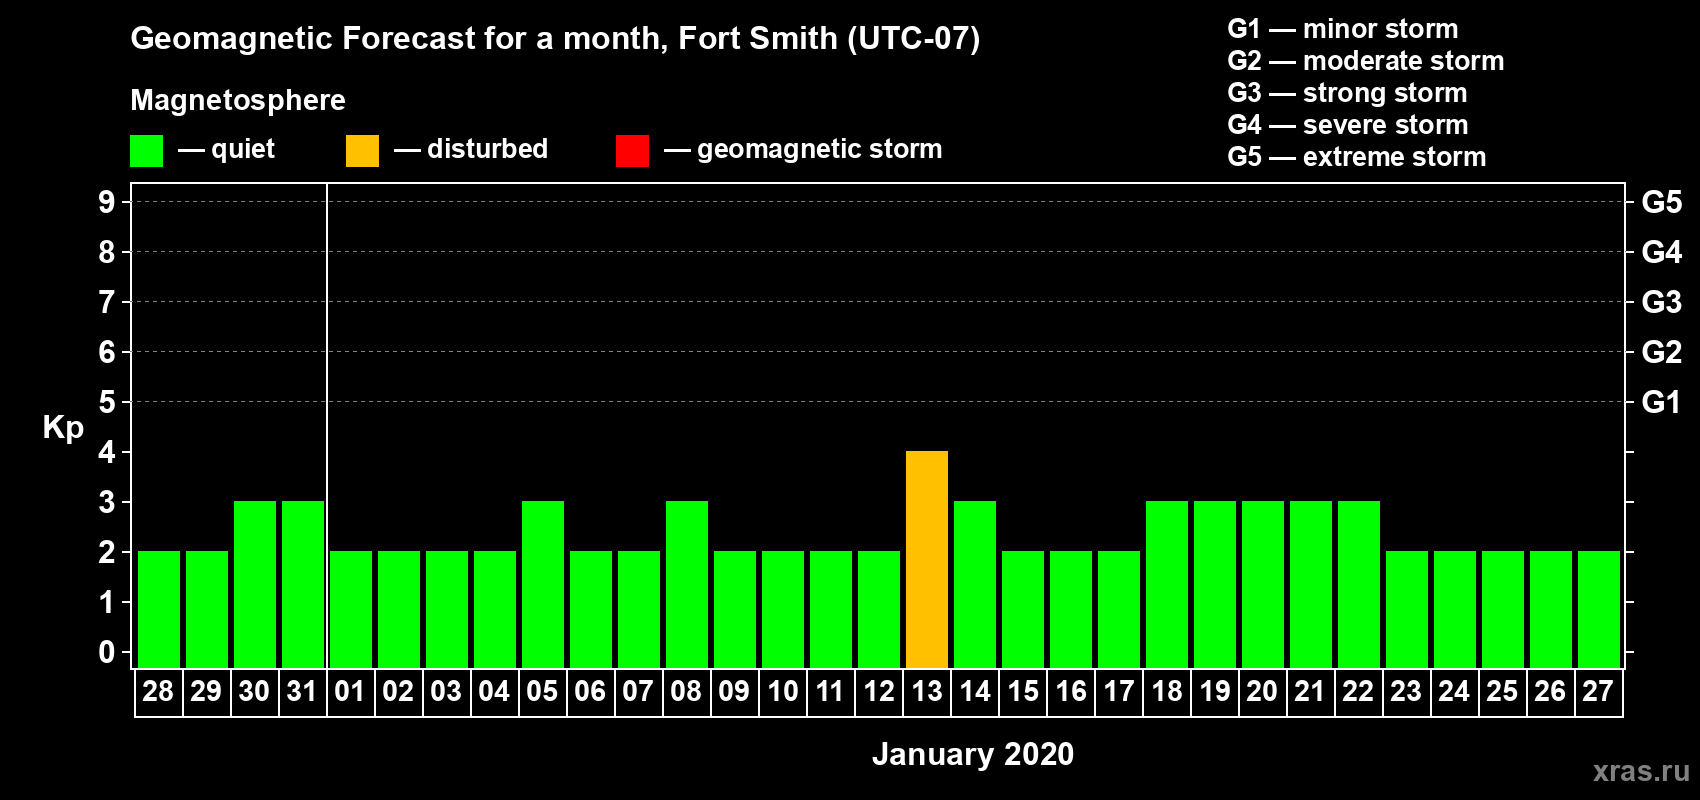Click the G1 label on right axis
This screenshot has height=800, width=1700.
coord(1662,402)
